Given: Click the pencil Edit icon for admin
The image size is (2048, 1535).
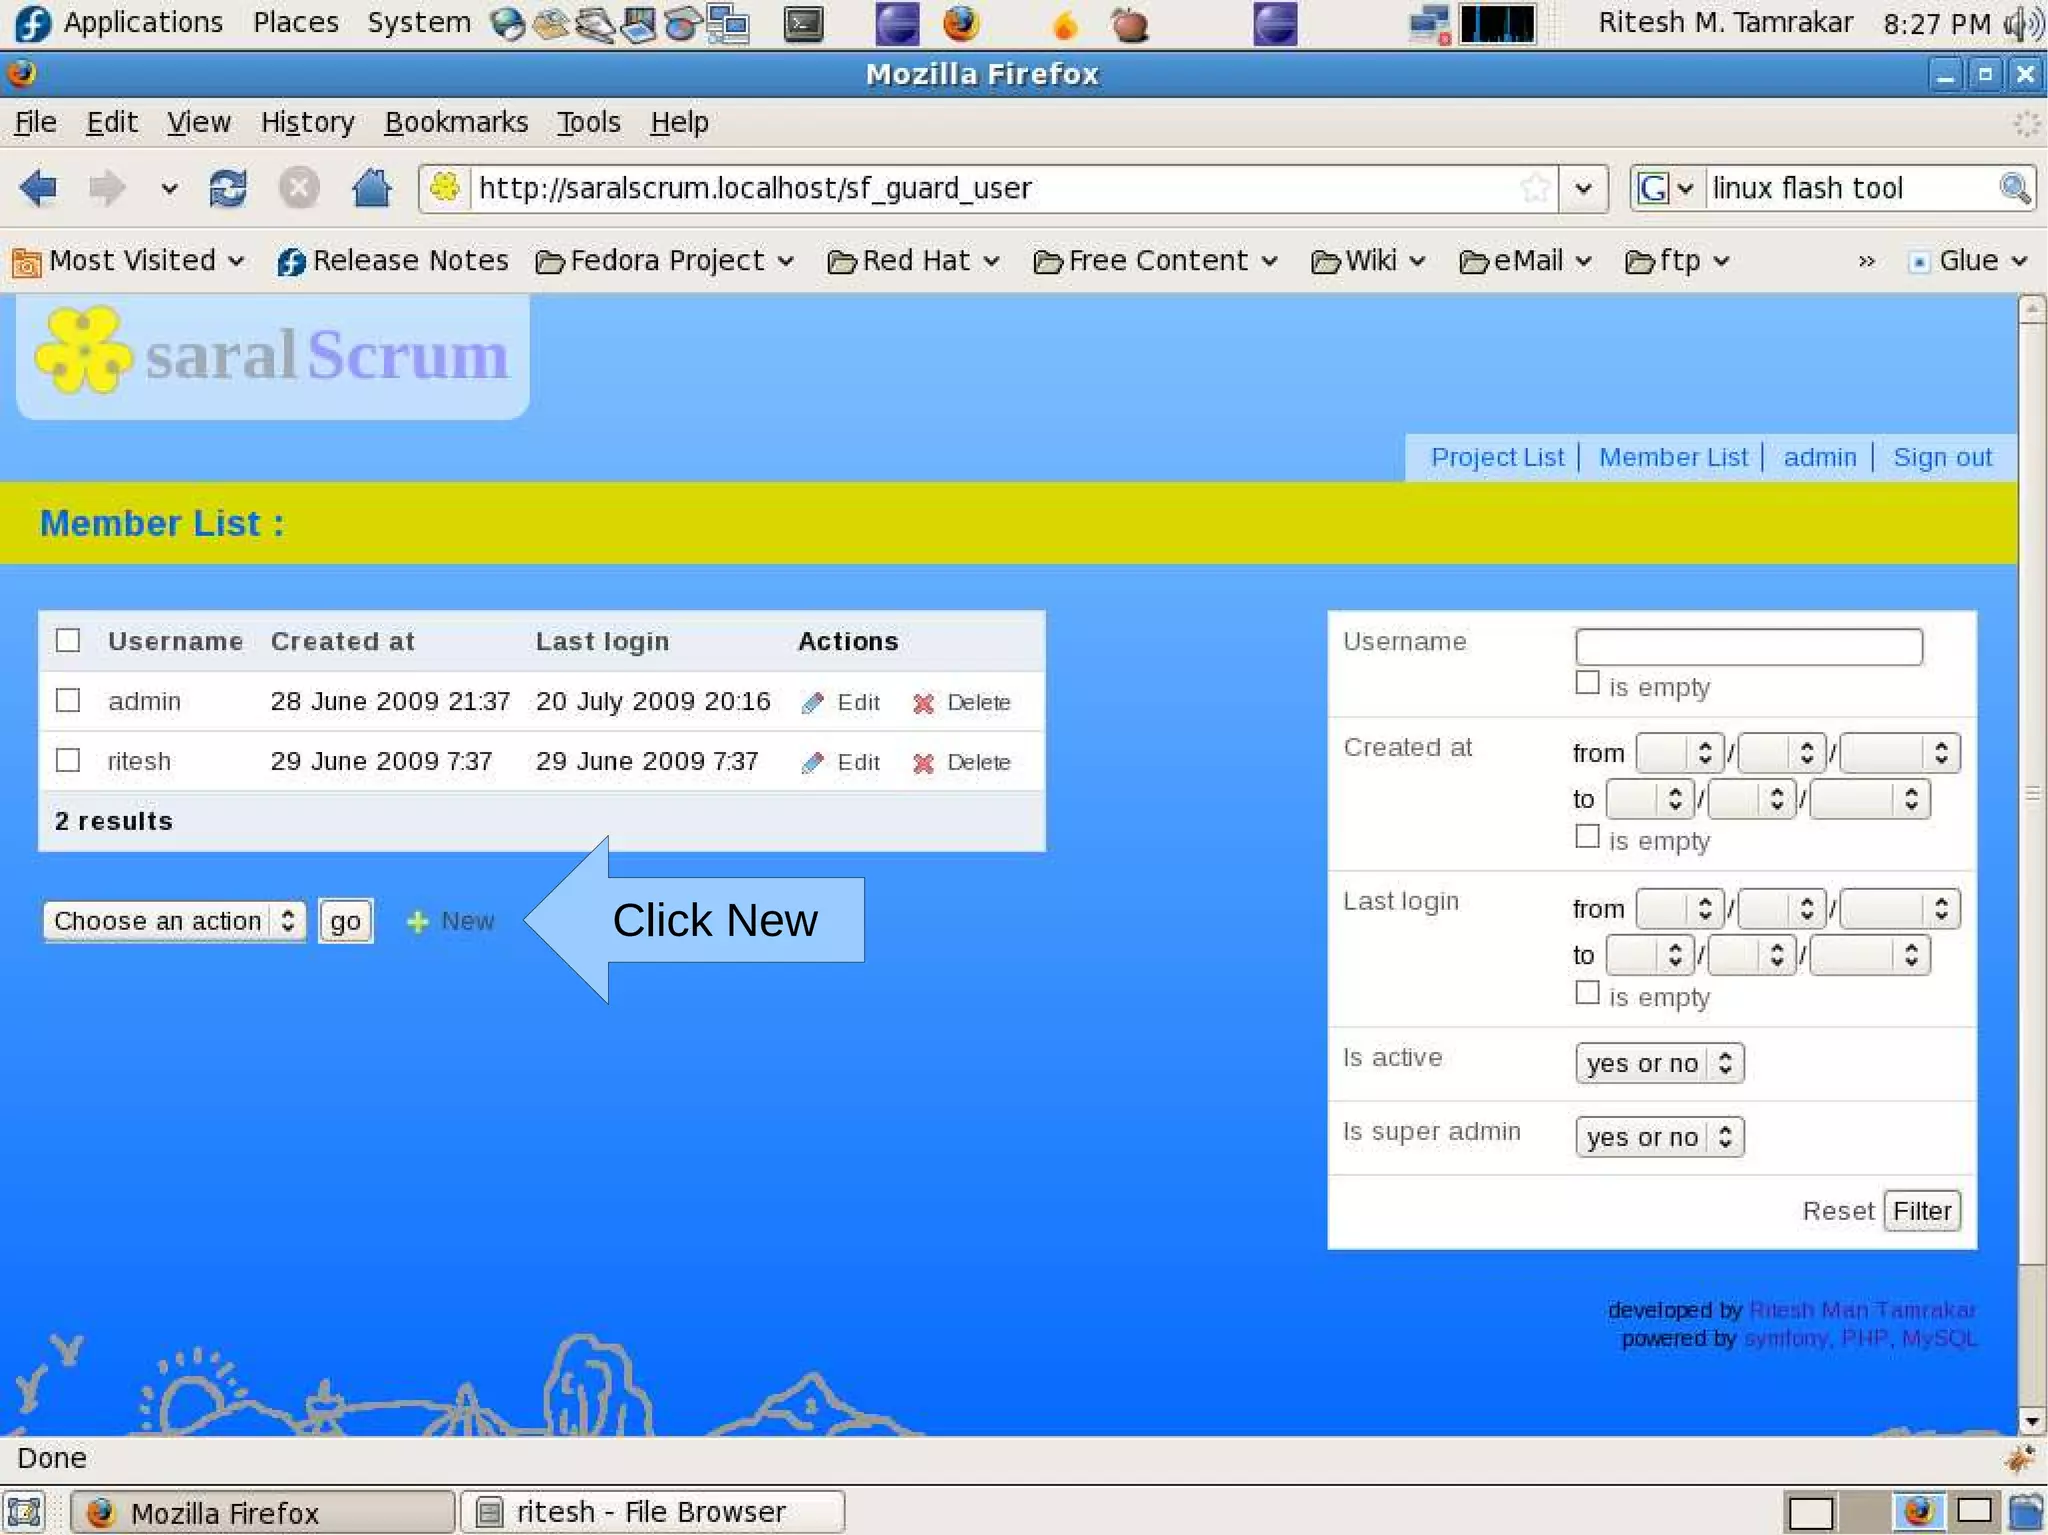Looking at the screenshot, I should point(813,703).
